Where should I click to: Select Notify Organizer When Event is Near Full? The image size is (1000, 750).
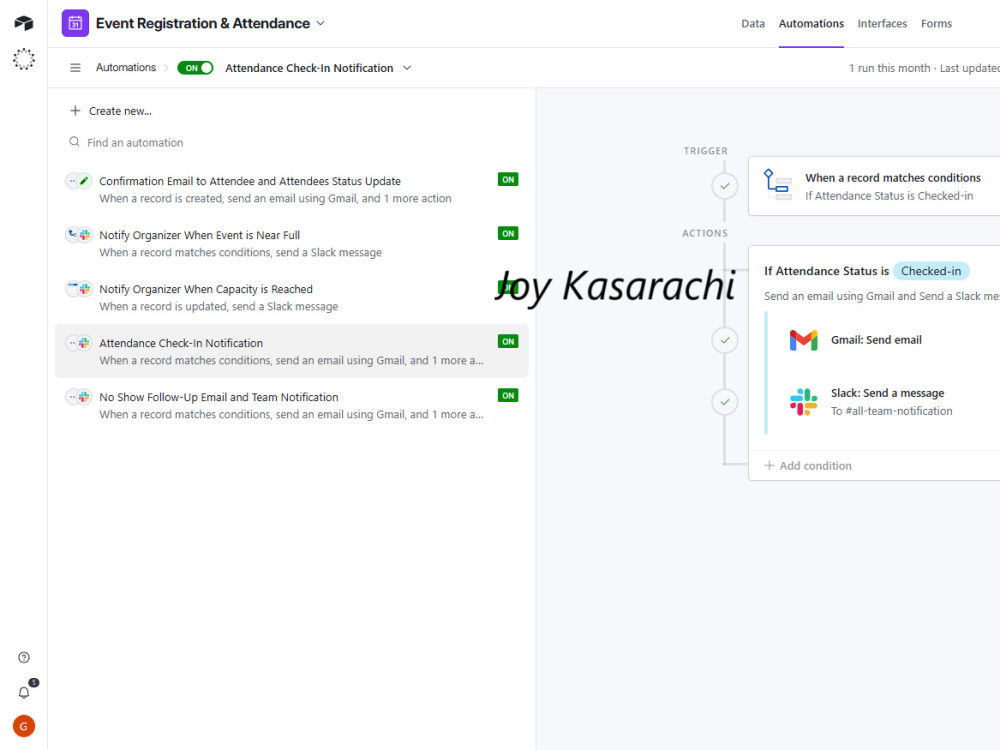tap(199, 235)
